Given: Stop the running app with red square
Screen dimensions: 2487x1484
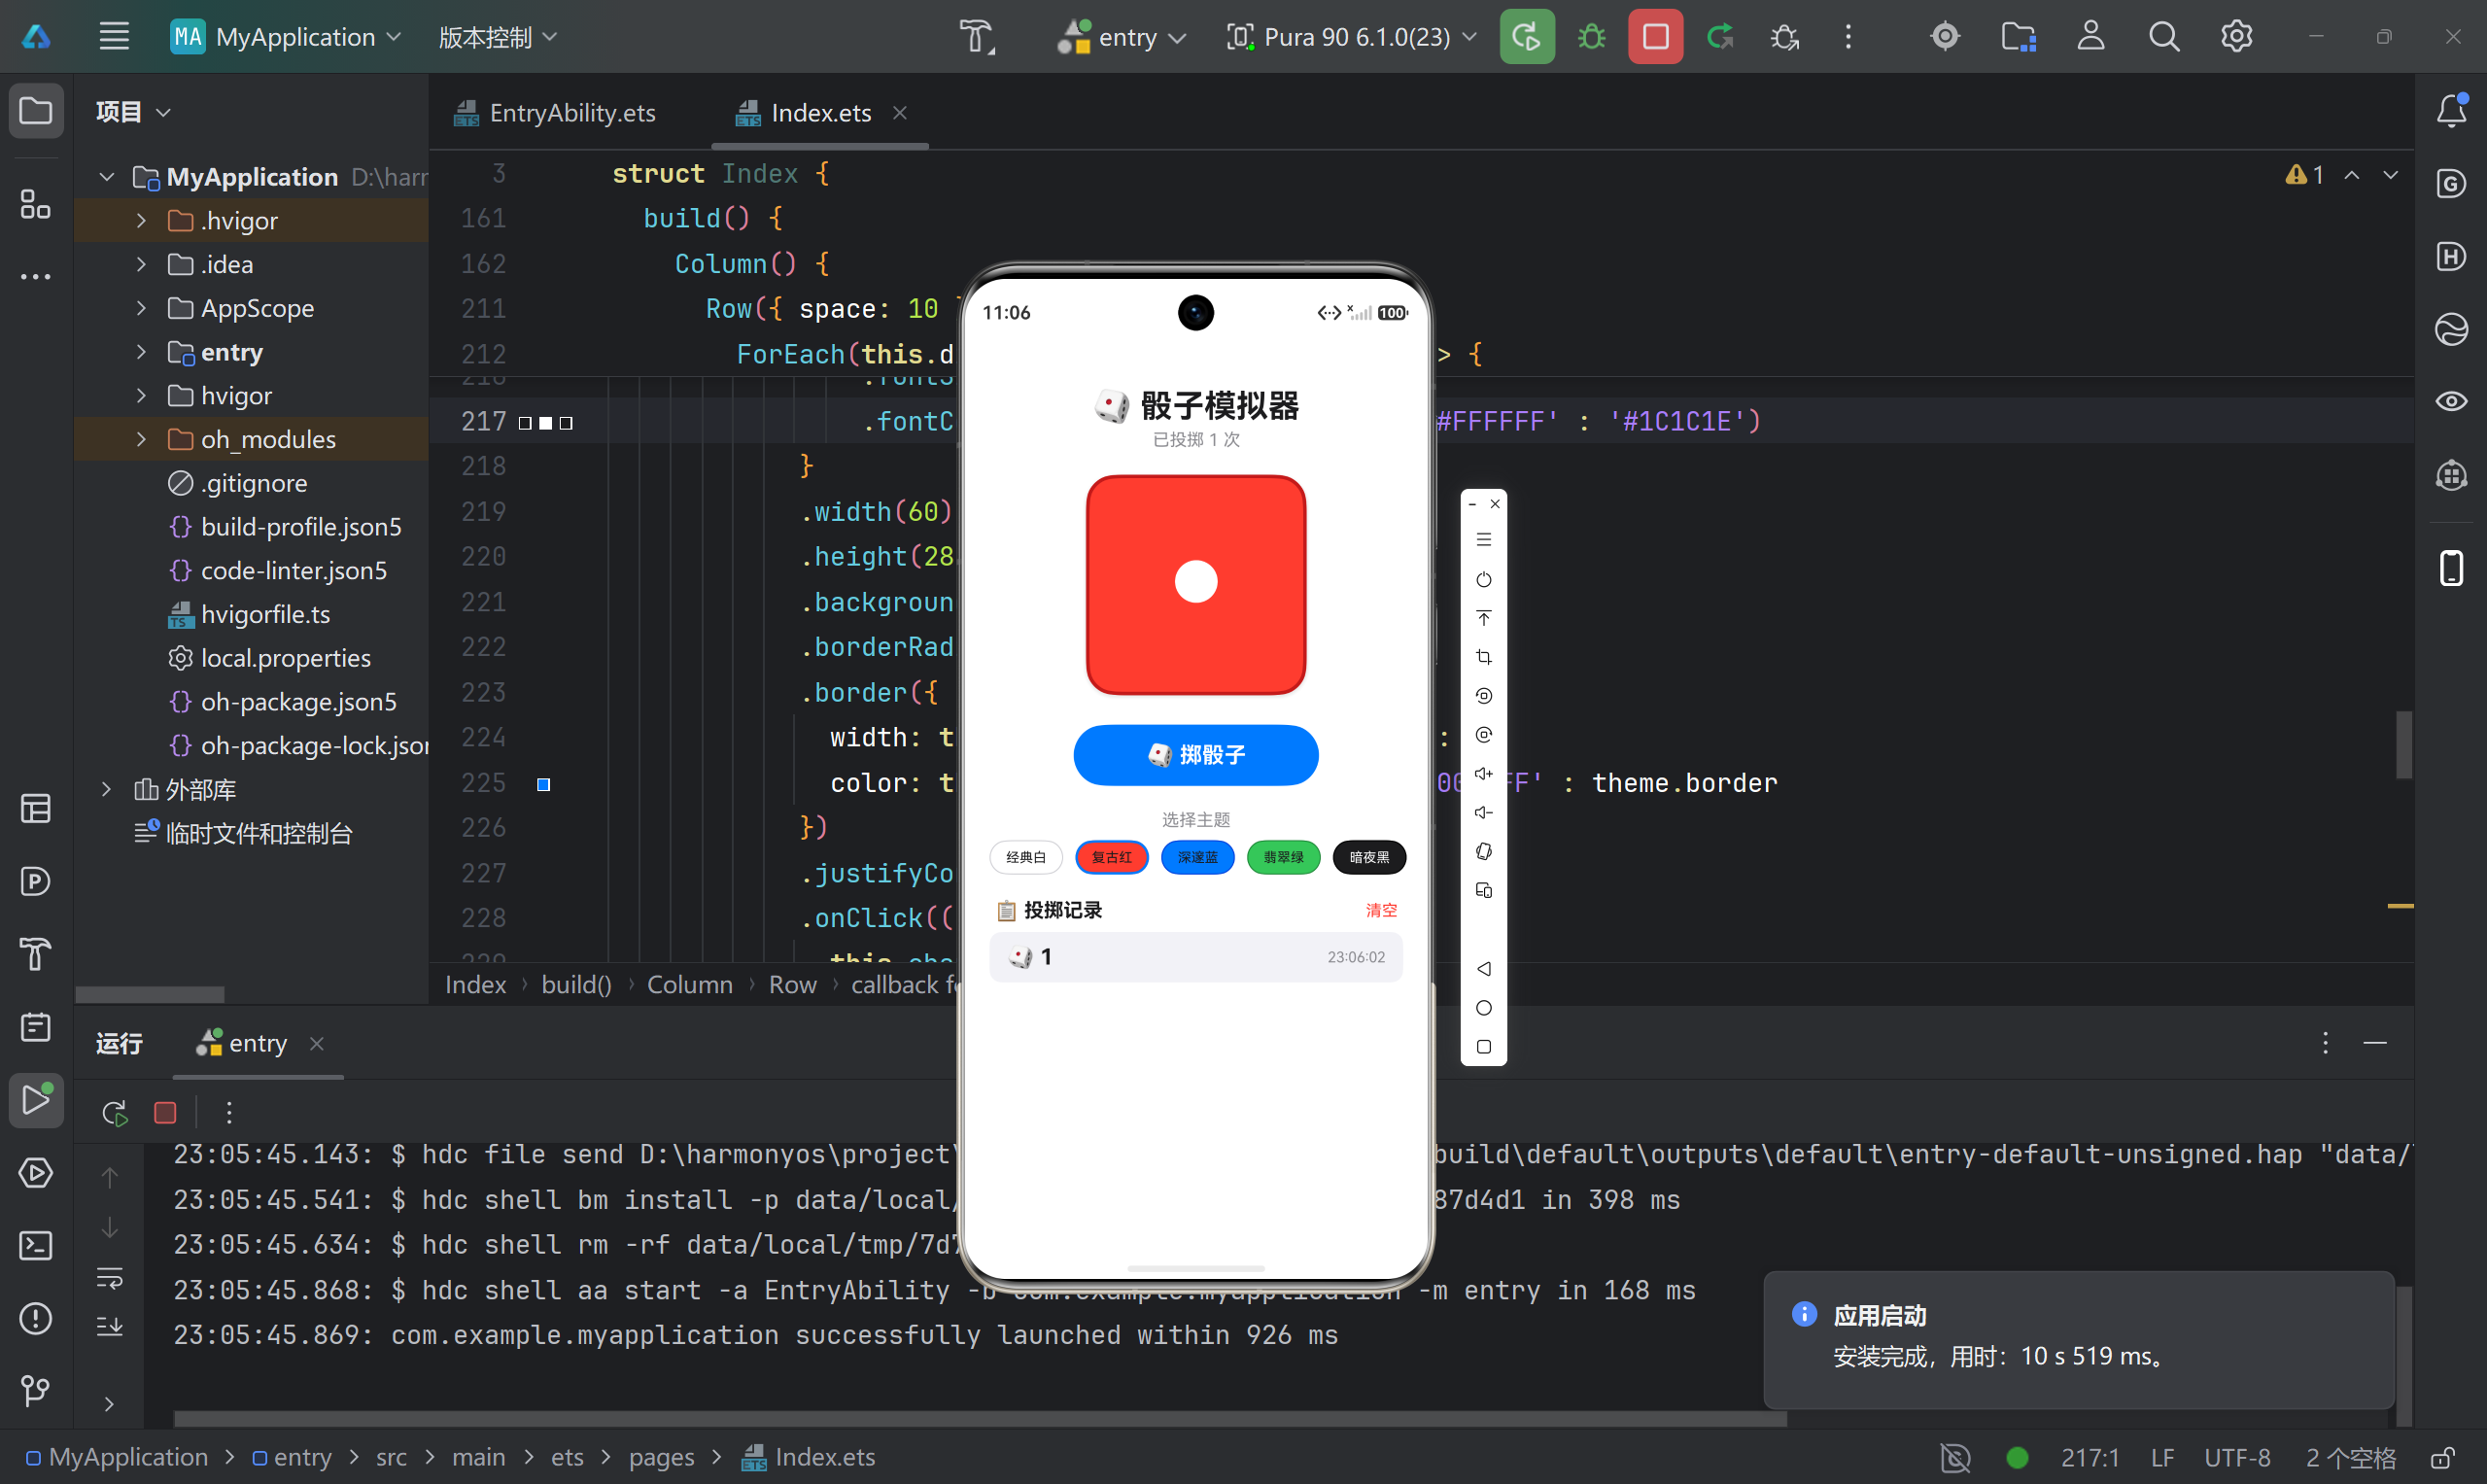Looking at the screenshot, I should pos(1655,37).
